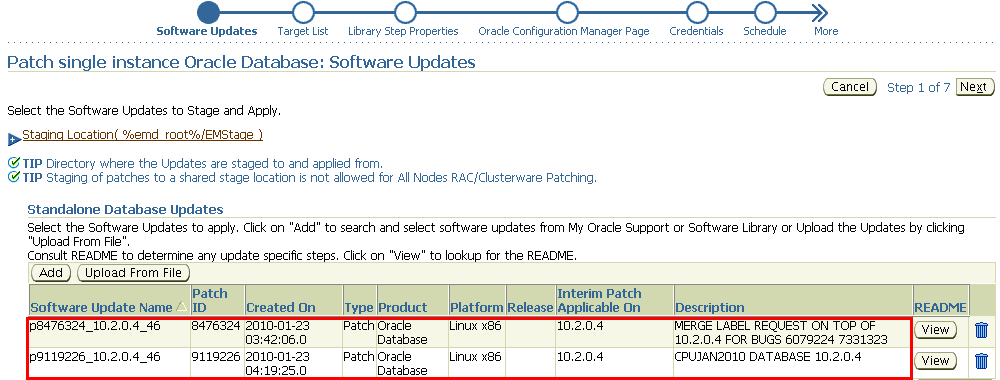View README for patch 8476324
Screen dimensions: 1000x380
(936, 330)
